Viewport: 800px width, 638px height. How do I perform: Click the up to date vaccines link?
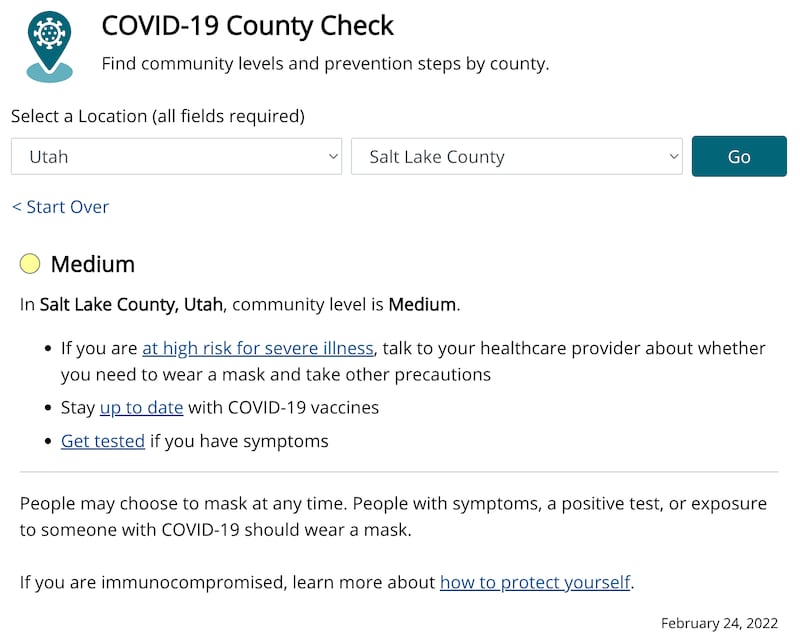point(141,407)
